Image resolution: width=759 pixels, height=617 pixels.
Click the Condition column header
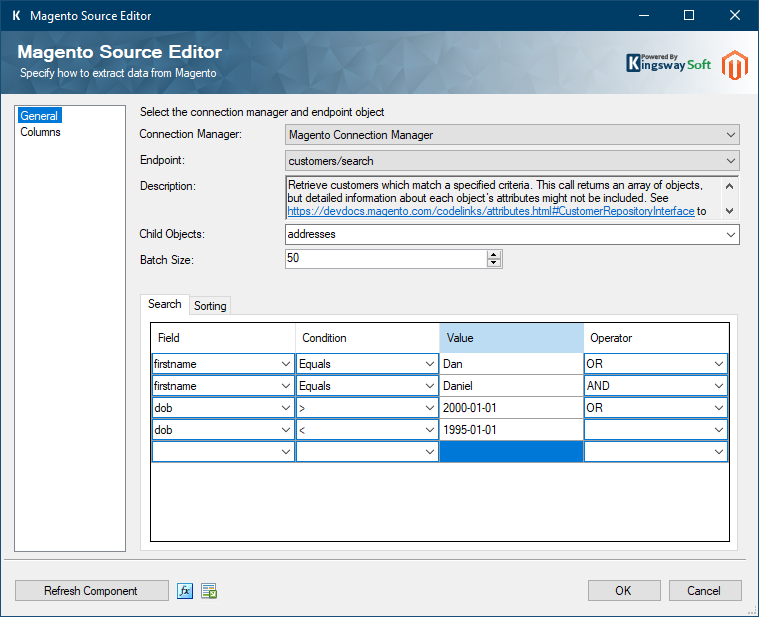pyautogui.click(x=367, y=338)
